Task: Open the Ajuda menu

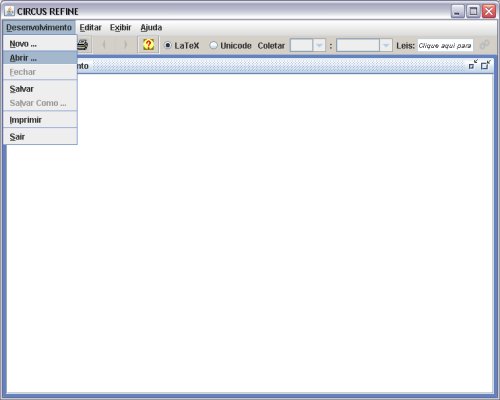Action: [x=151, y=27]
